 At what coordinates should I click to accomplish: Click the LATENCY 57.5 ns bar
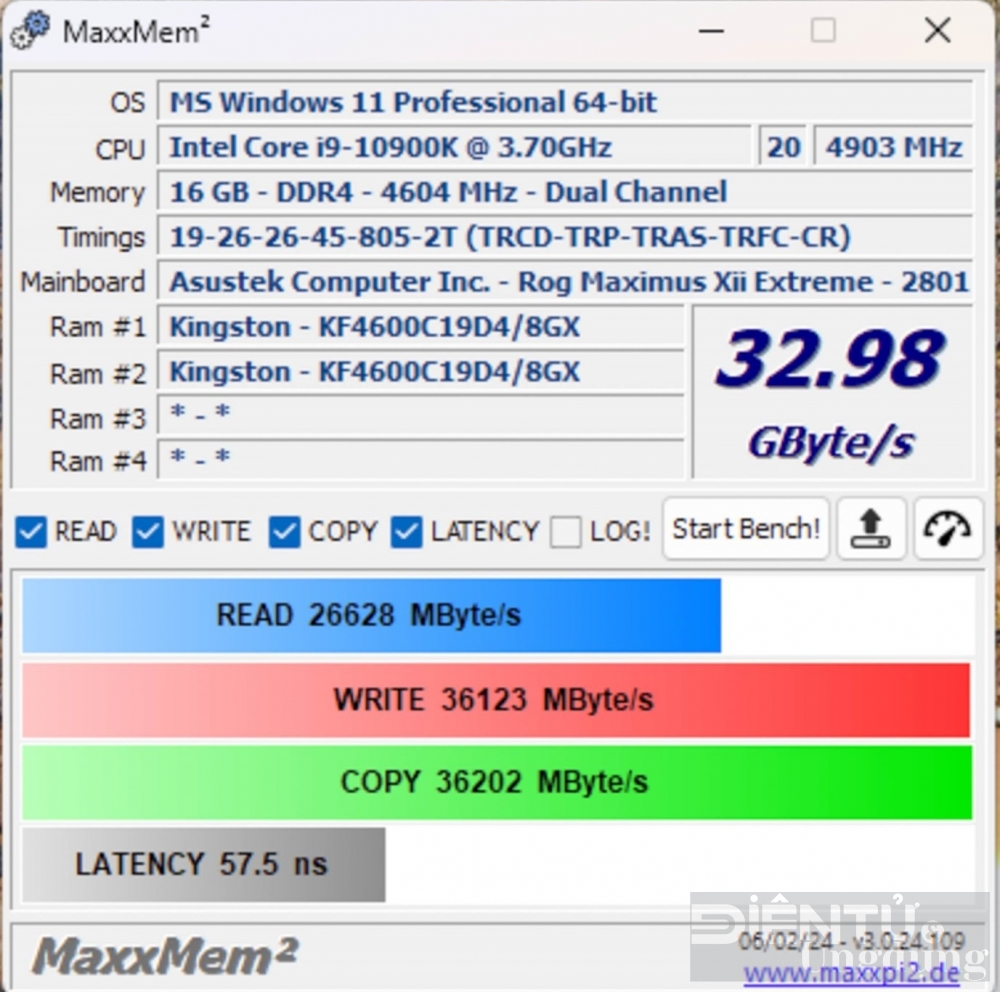click(203, 865)
